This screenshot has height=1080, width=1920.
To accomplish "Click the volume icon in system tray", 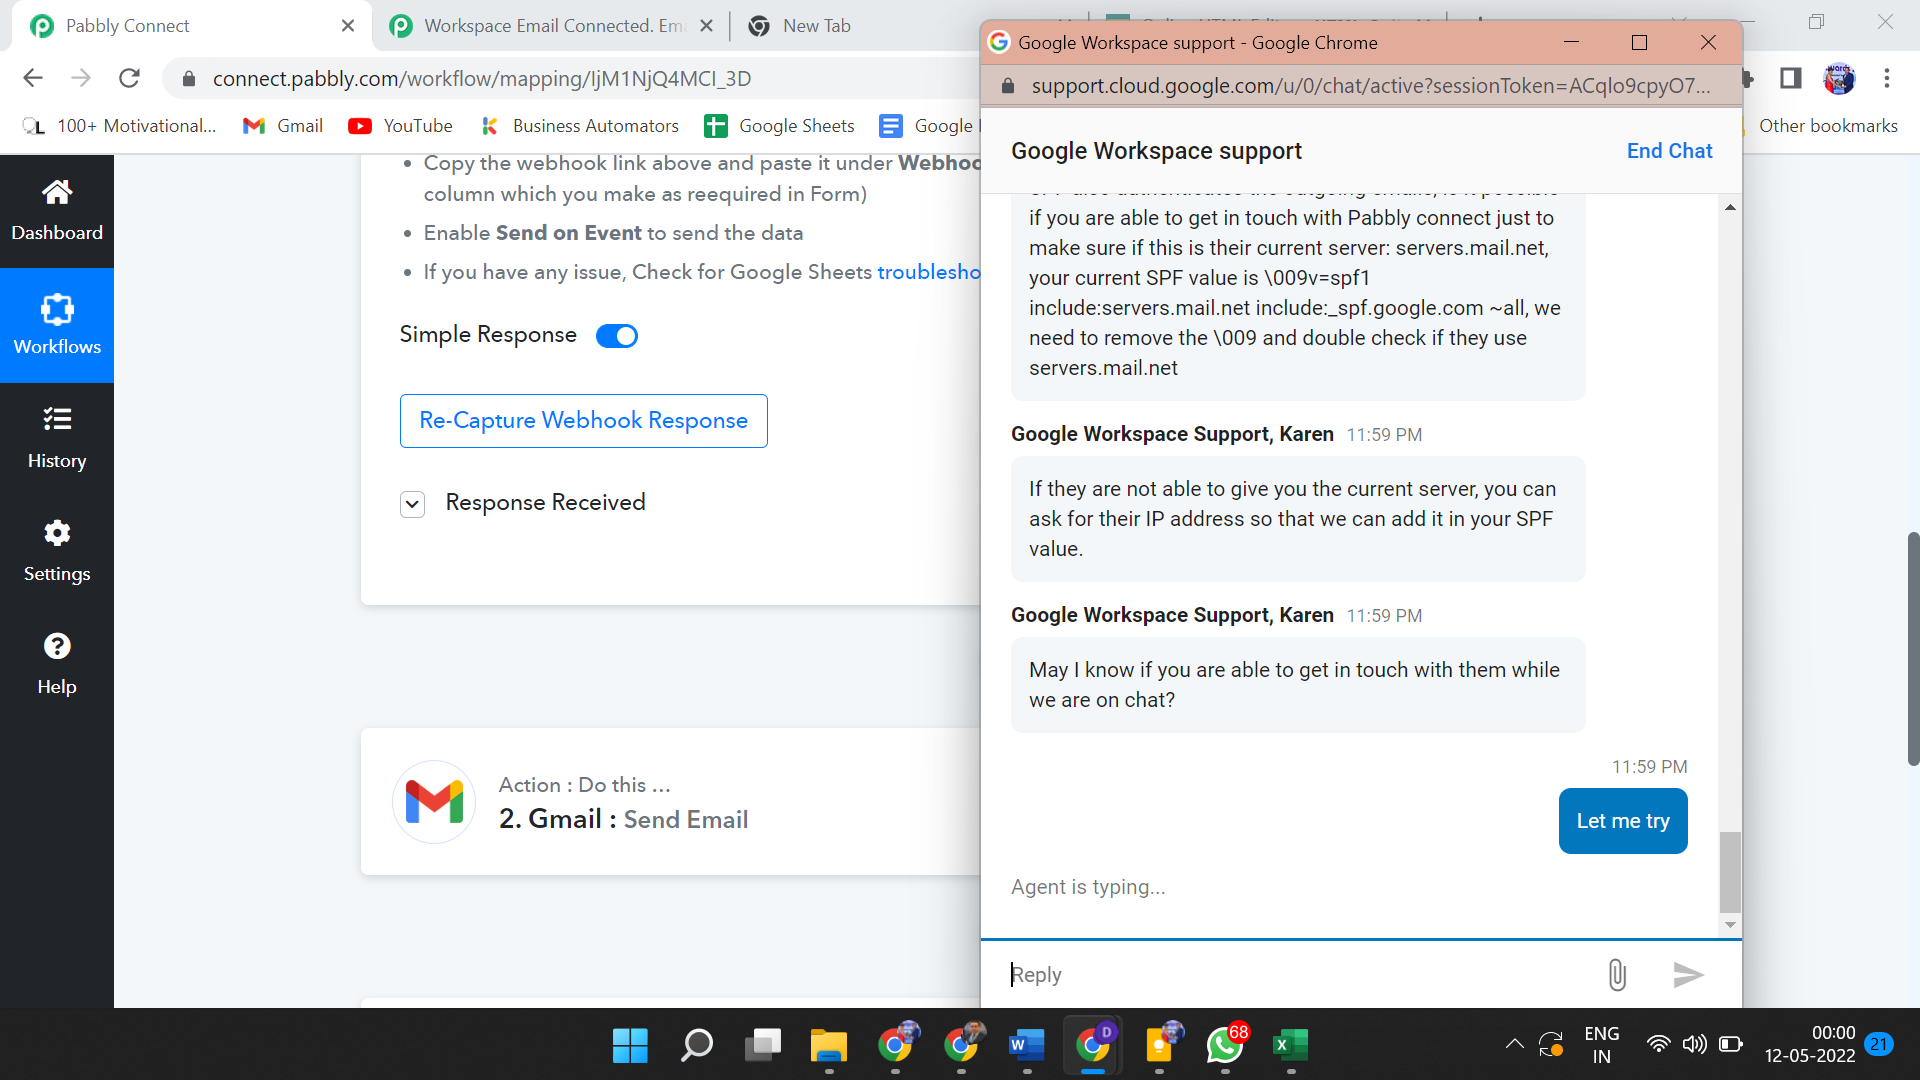I will click(1694, 1044).
